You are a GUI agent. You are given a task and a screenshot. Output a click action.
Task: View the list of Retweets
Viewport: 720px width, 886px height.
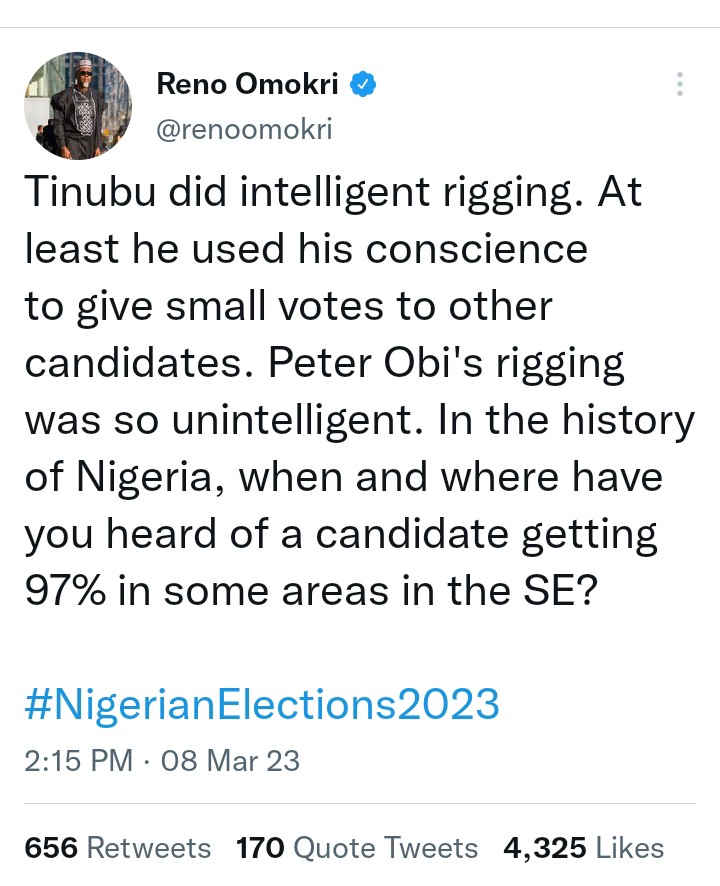coord(149,848)
